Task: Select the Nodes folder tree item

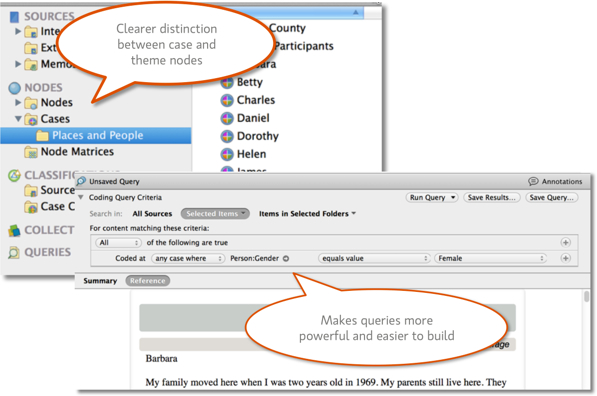Action: 57,103
